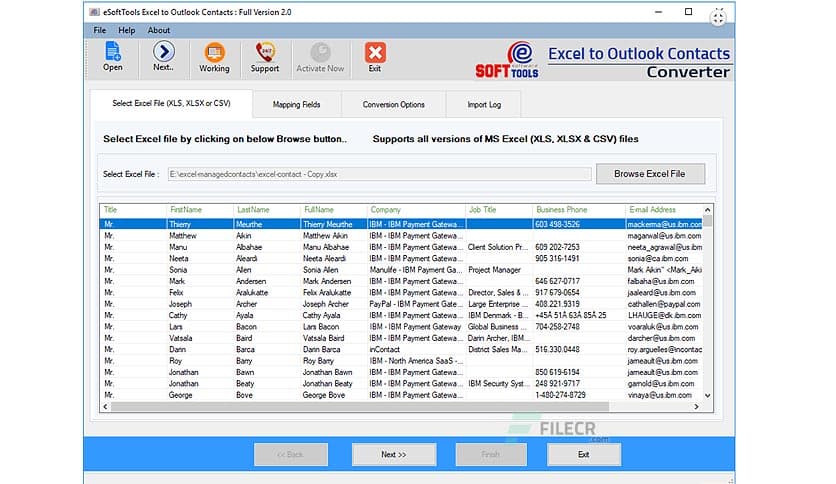Viewport: 836px width, 484px height.
Task: Click the eSoftTools title bar app icon
Action: [94, 12]
